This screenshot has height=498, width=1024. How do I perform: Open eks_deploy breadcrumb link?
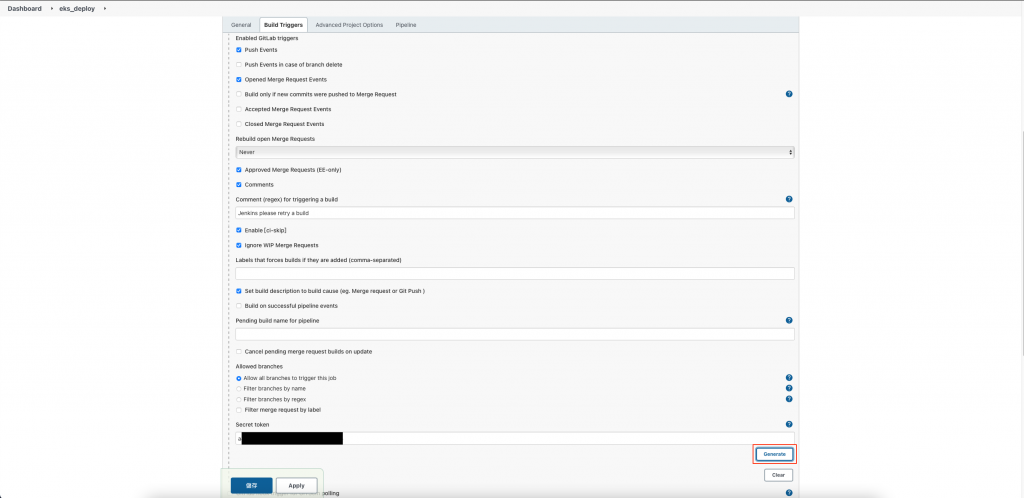point(78,8)
